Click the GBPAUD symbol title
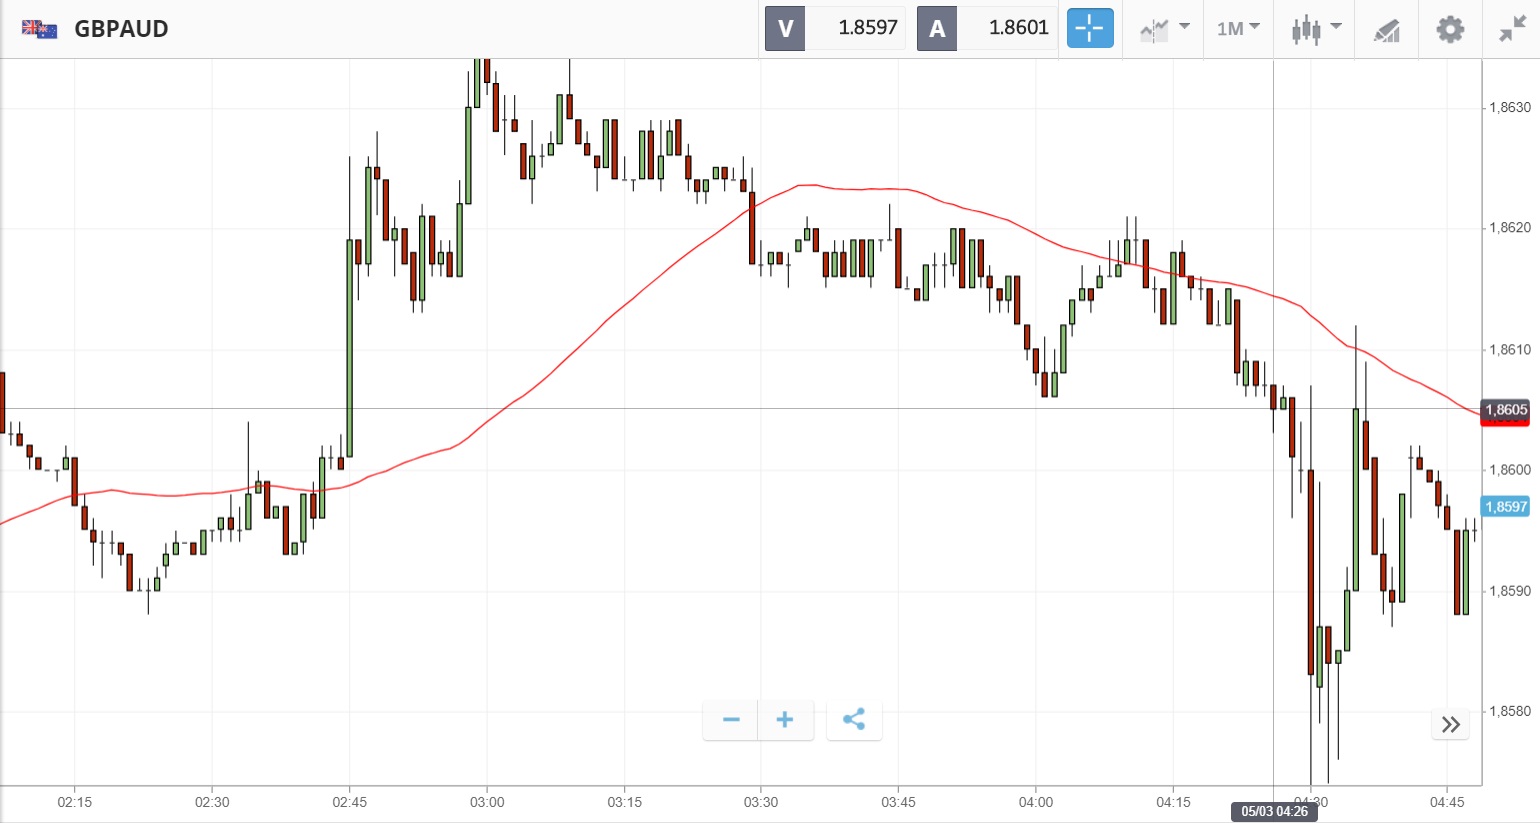 pos(121,29)
